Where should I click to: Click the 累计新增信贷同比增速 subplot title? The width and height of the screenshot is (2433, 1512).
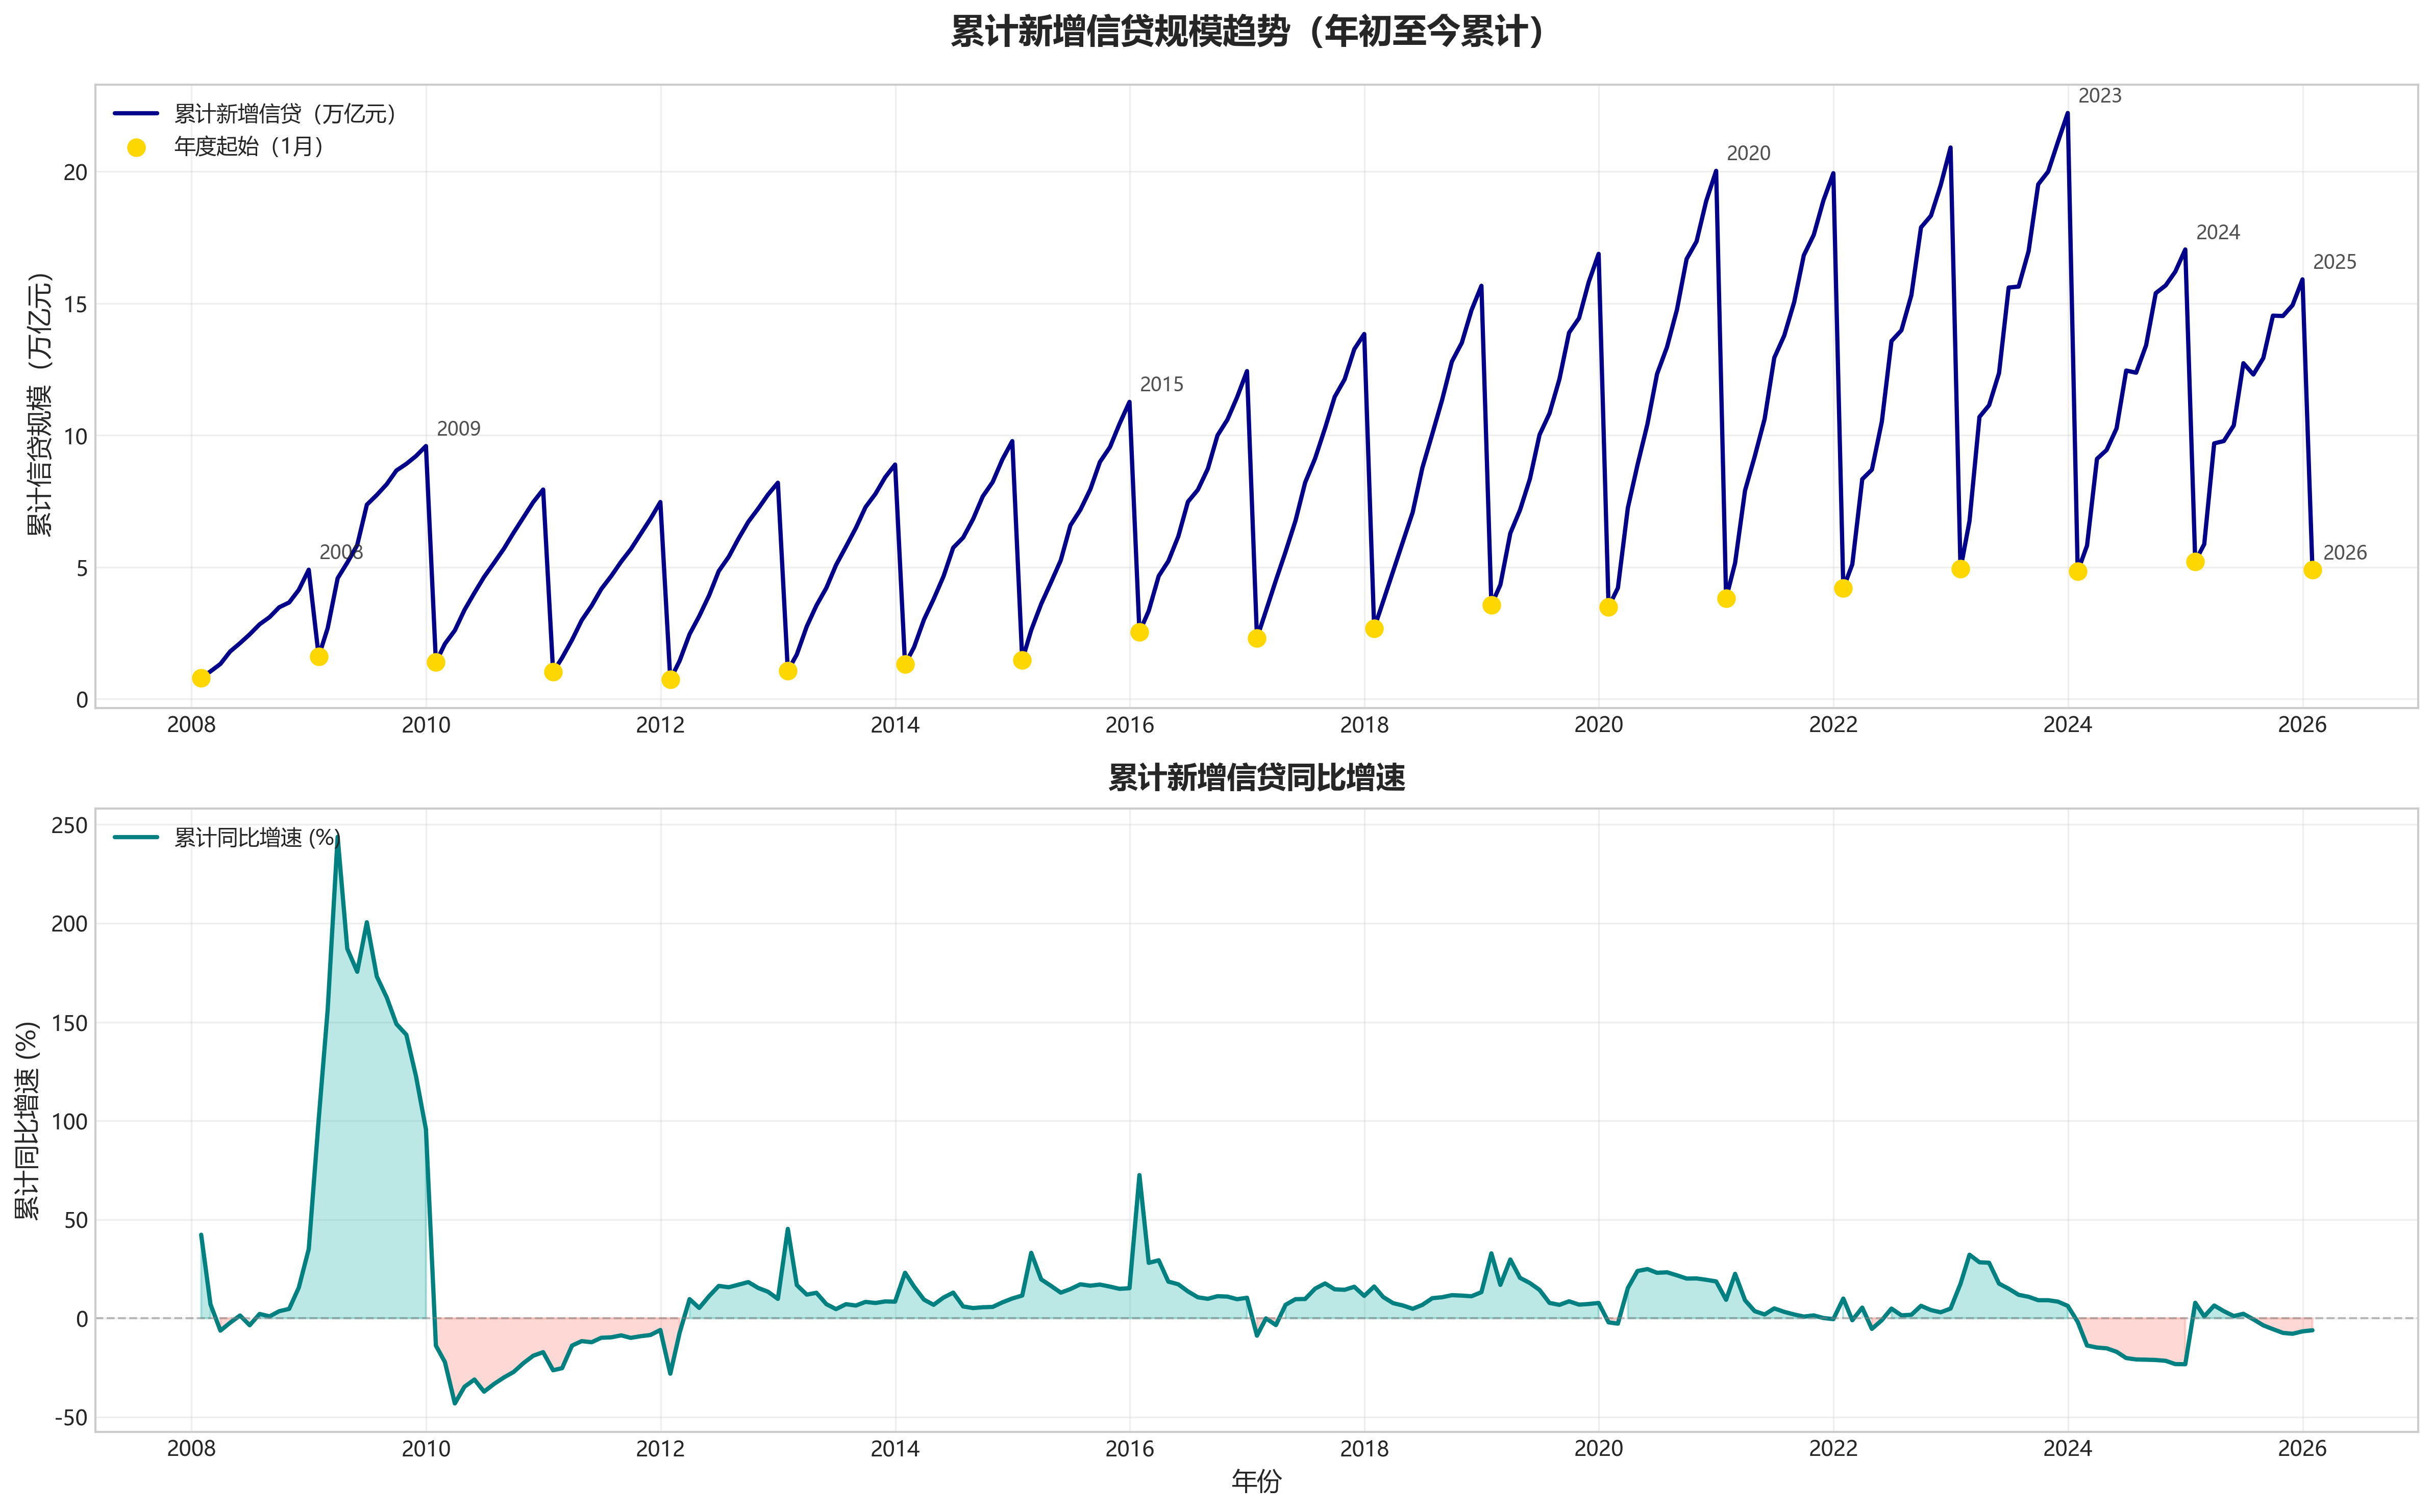(x=1256, y=777)
